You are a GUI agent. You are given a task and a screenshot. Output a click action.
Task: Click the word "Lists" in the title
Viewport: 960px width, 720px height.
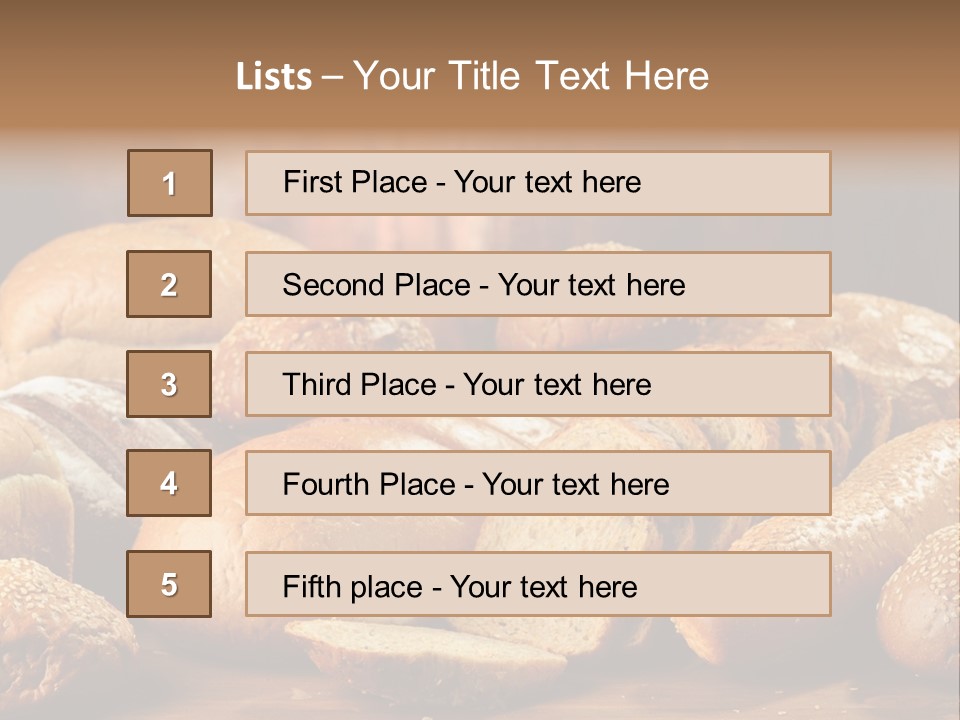coord(273,77)
